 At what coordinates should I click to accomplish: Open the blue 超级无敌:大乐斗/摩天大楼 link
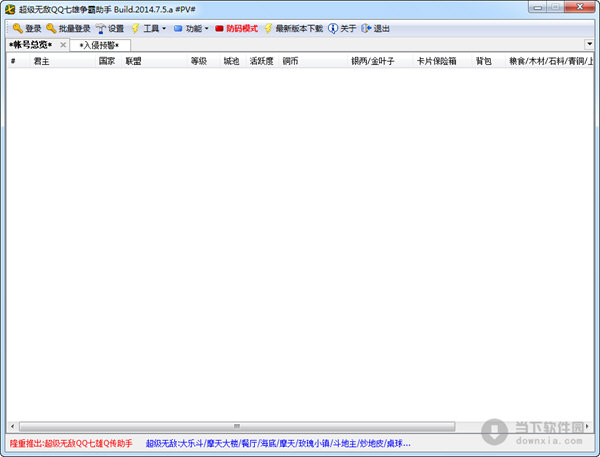(x=278, y=444)
